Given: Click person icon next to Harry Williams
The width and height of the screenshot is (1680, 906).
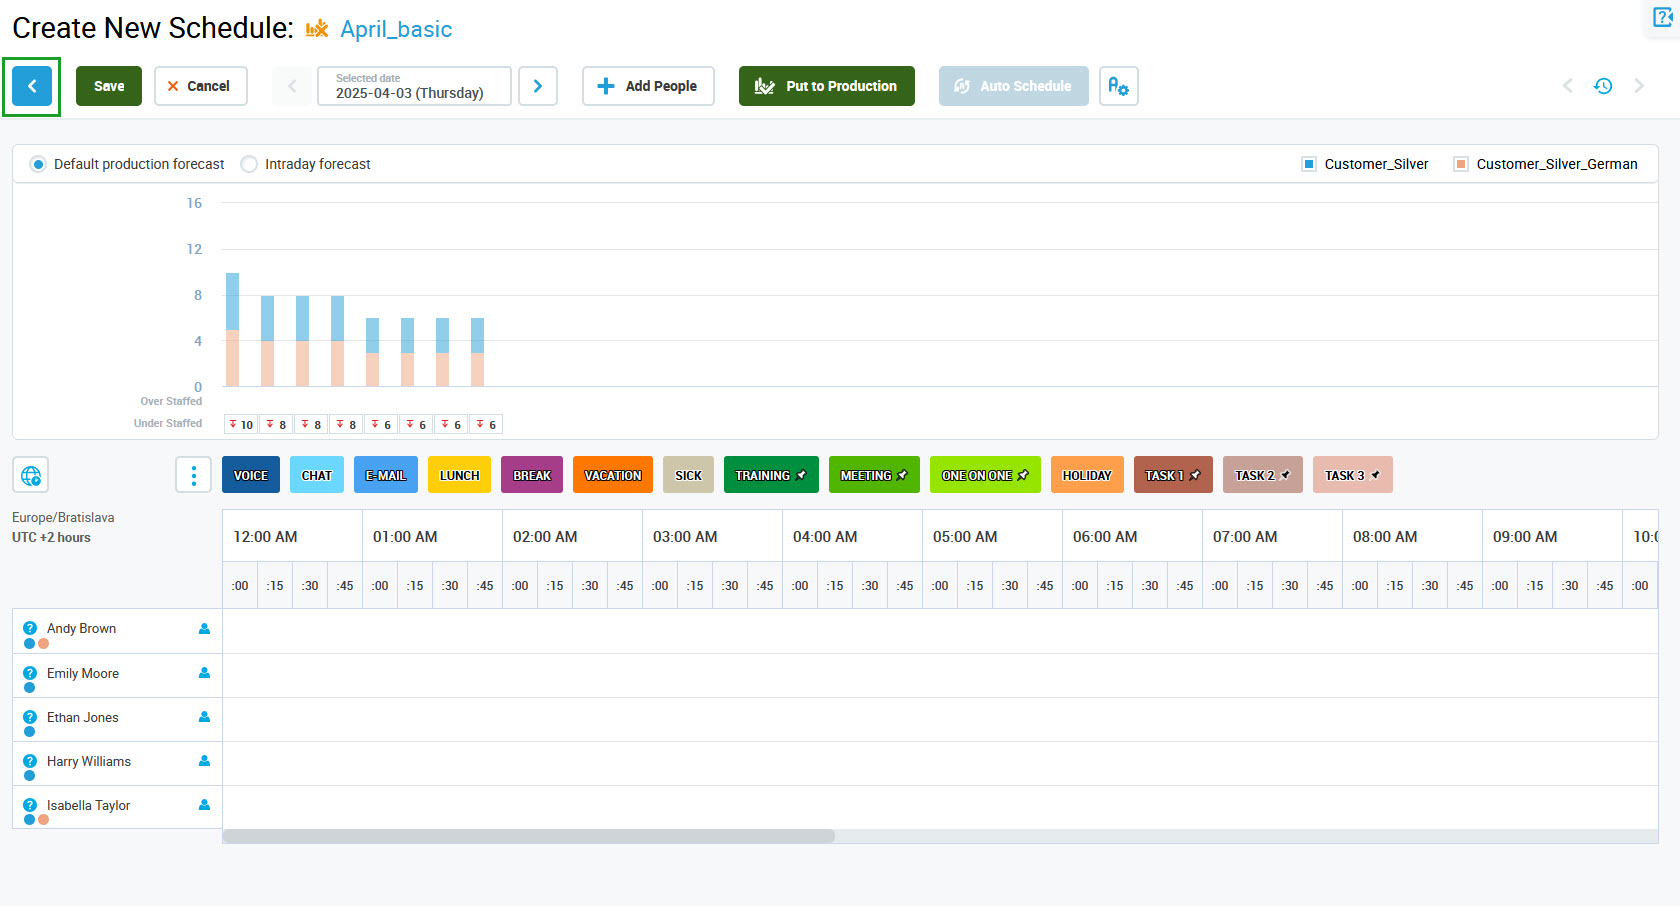Looking at the screenshot, I should click(x=204, y=761).
